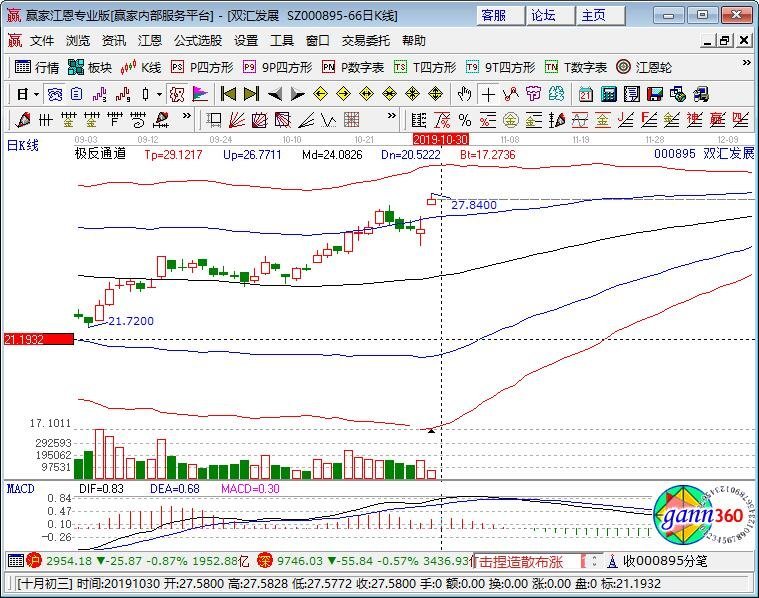The width and height of the screenshot is (759, 598).
Task: Open the 行情 quotes view
Action: (37, 67)
